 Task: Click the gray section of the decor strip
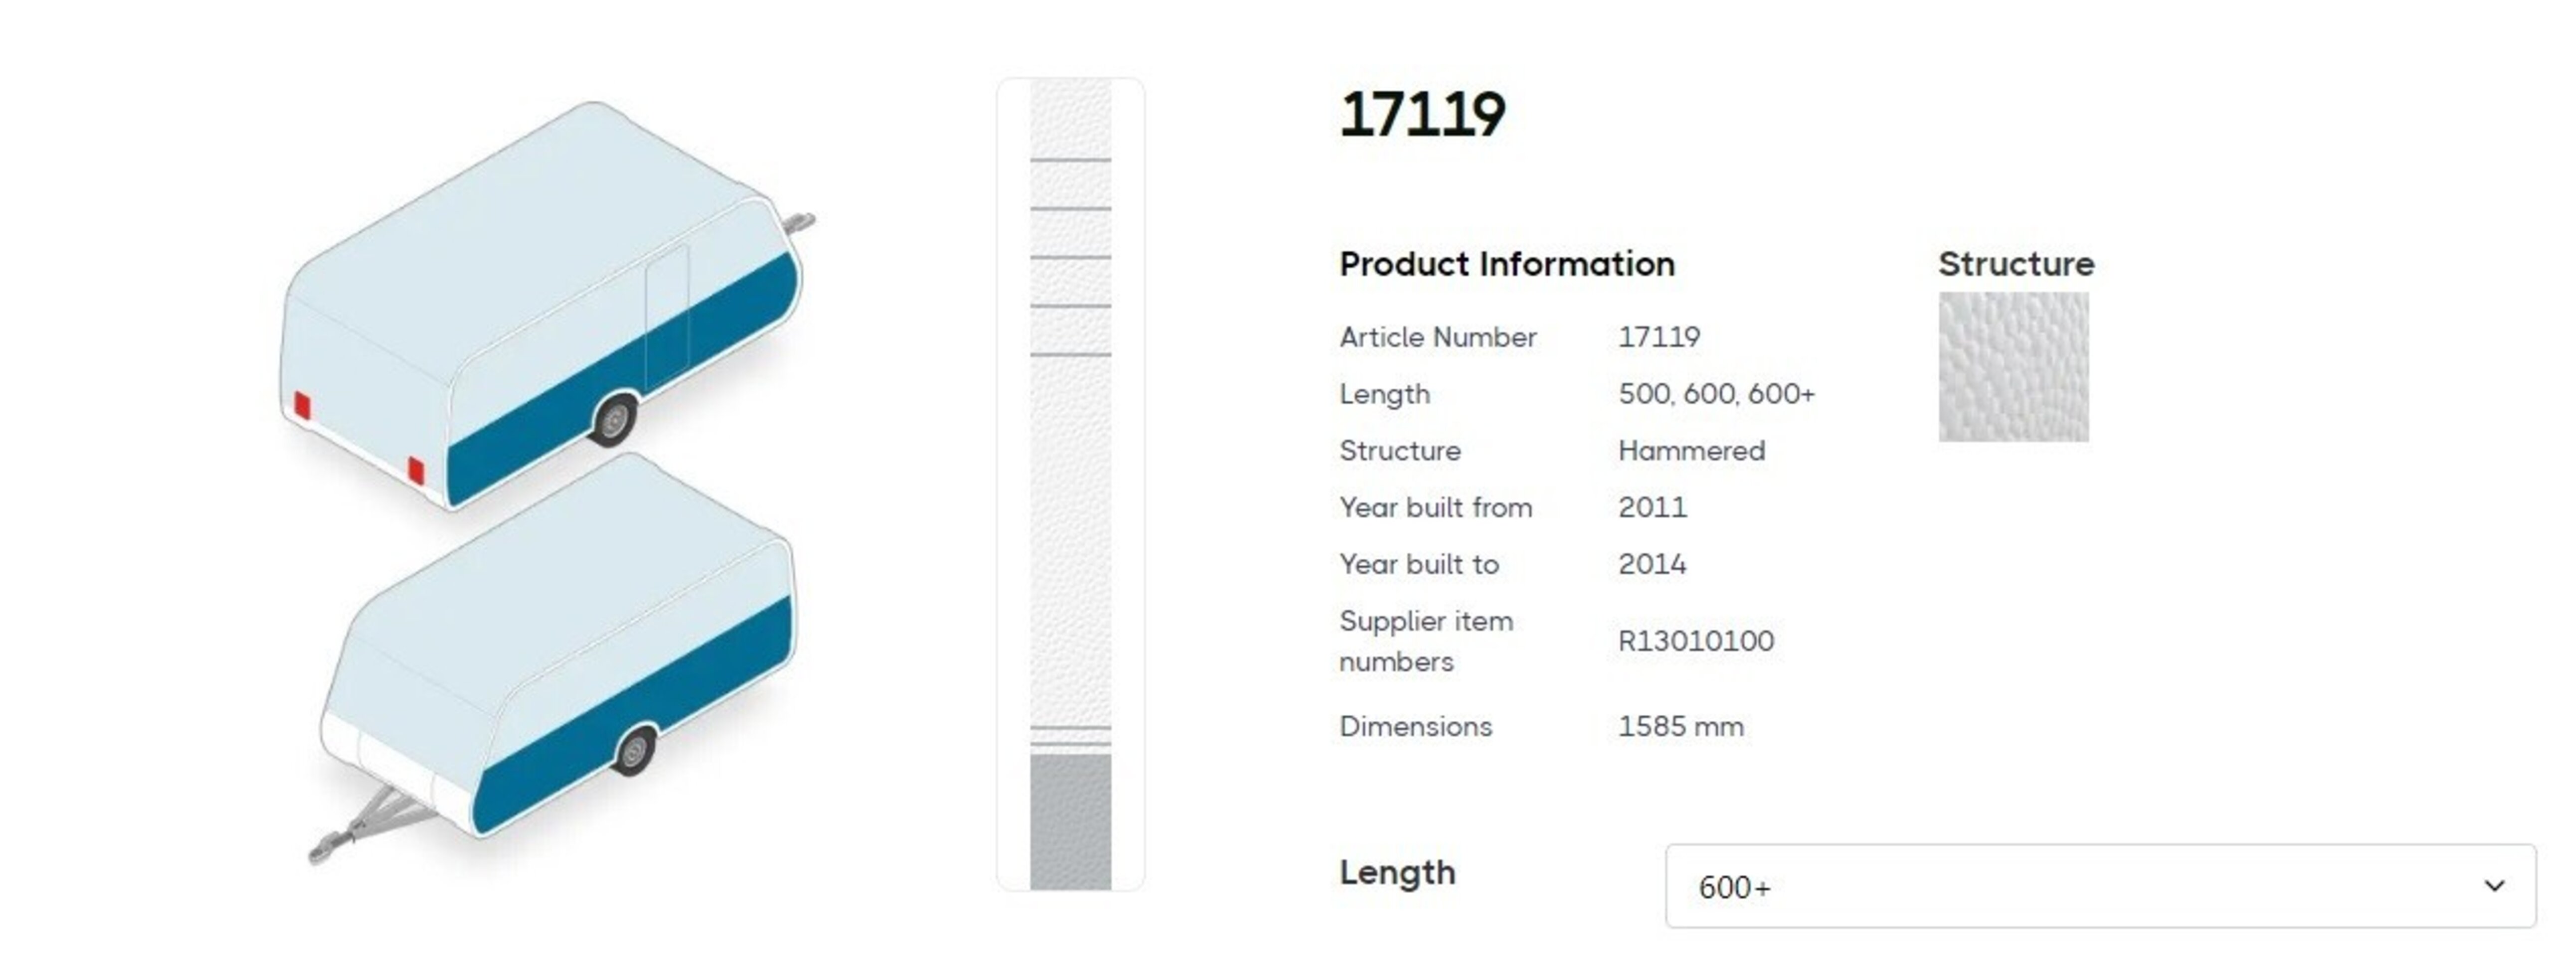tap(1070, 820)
